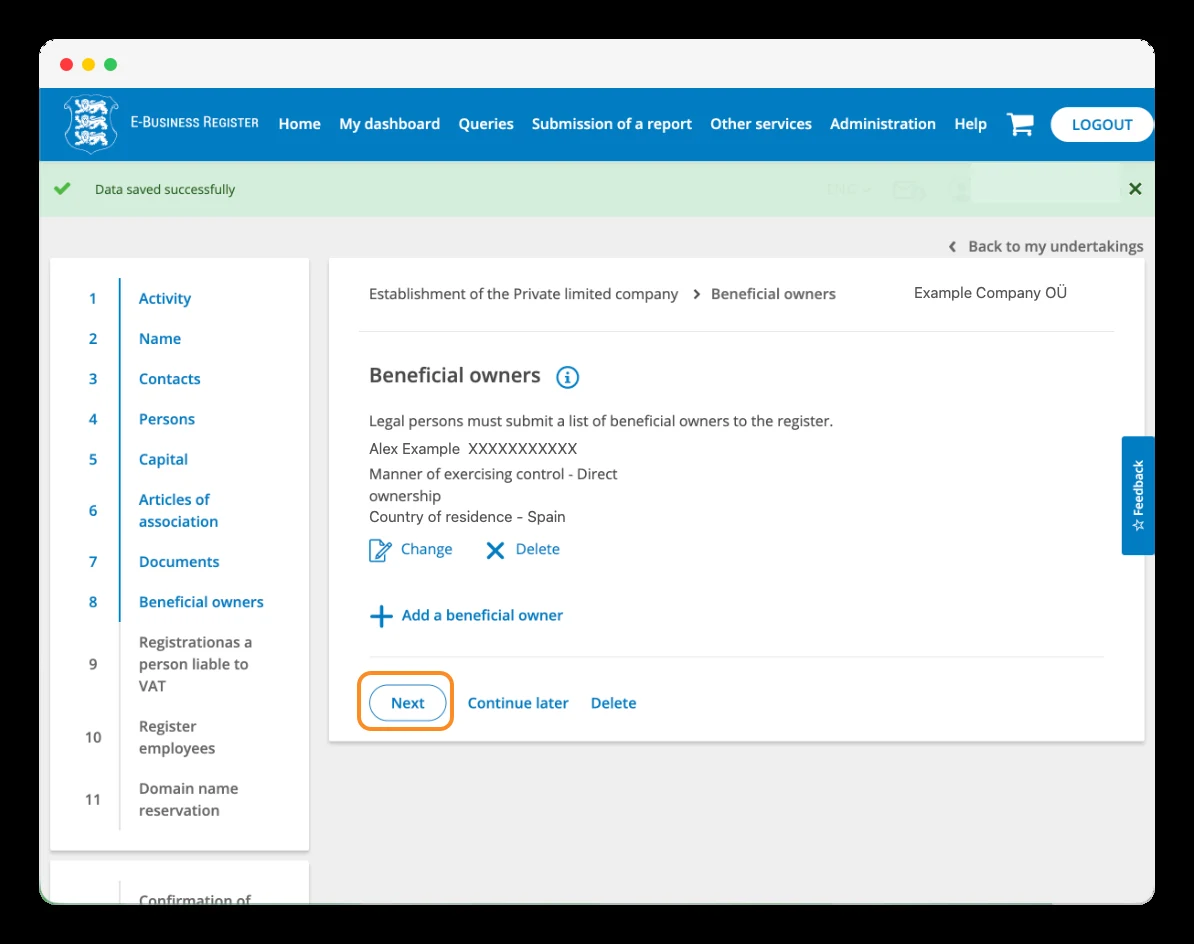
Task: Click the Alex Example owner name
Action: (x=414, y=449)
